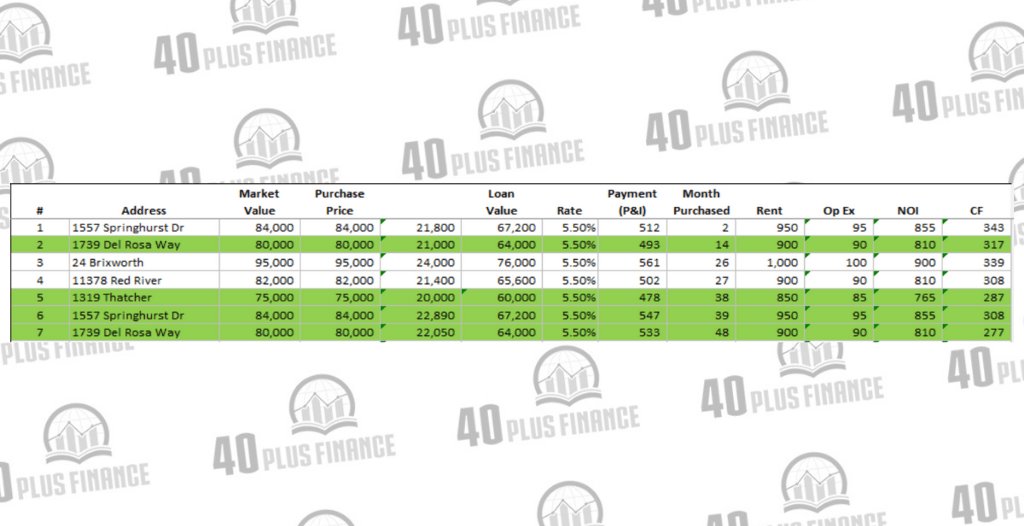Select month purchased value 14
The height and width of the screenshot is (526, 1024).
point(701,245)
